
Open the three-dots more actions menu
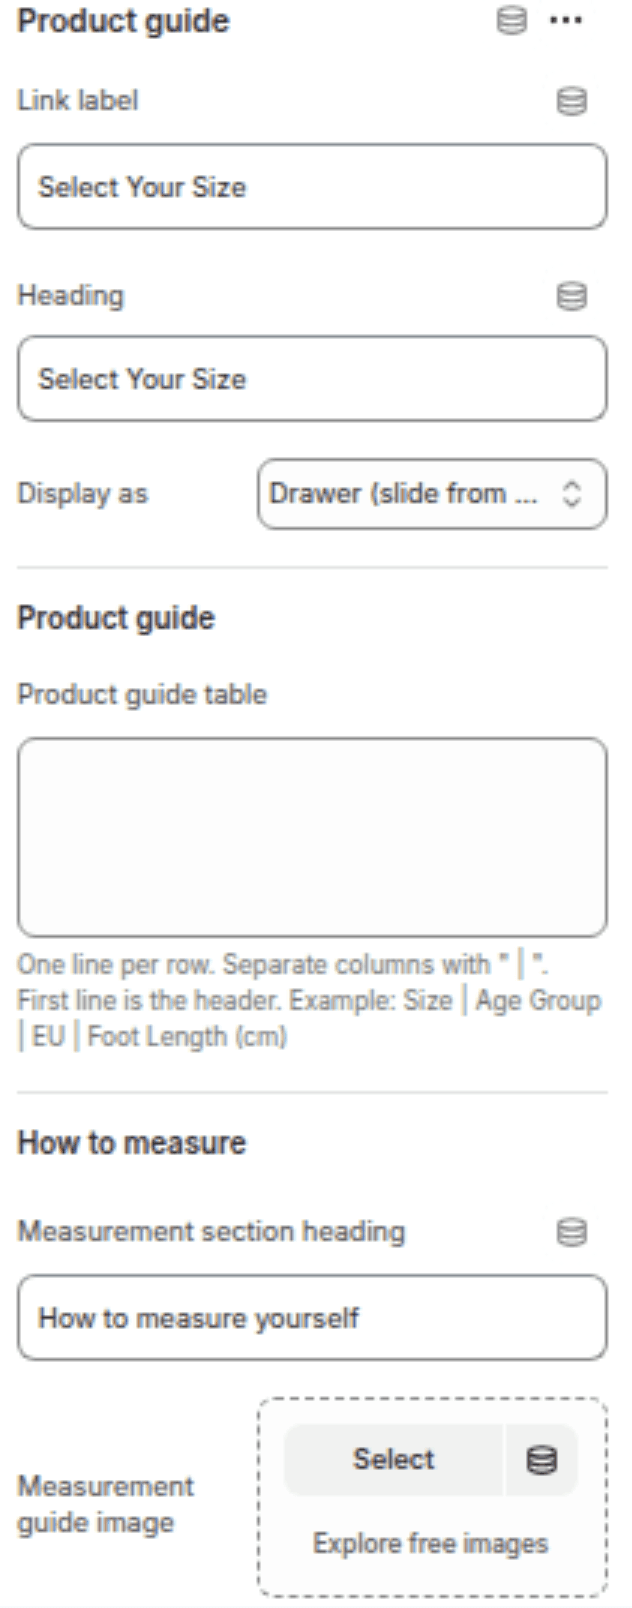pyautogui.click(x=566, y=21)
